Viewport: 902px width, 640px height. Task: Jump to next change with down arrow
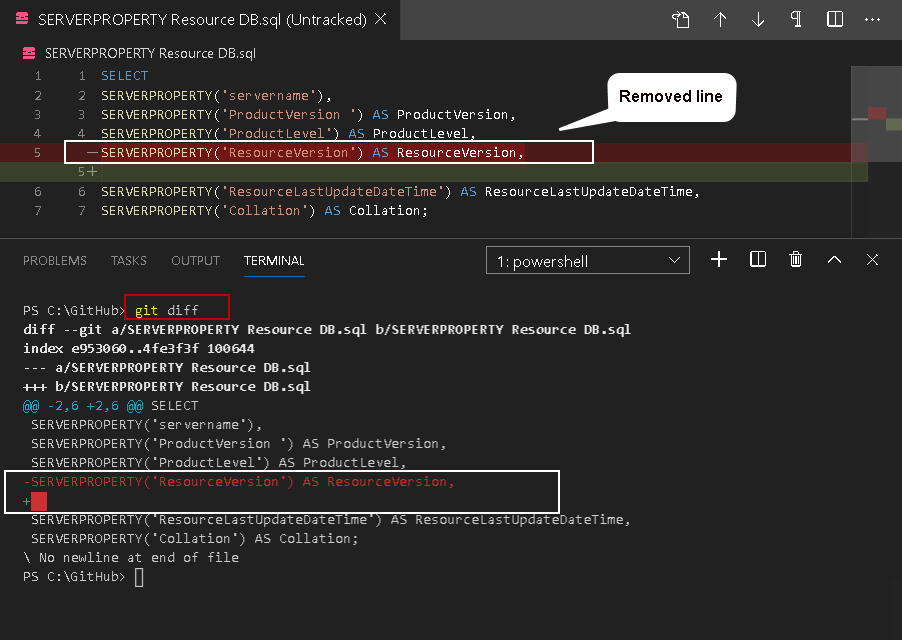coord(758,20)
